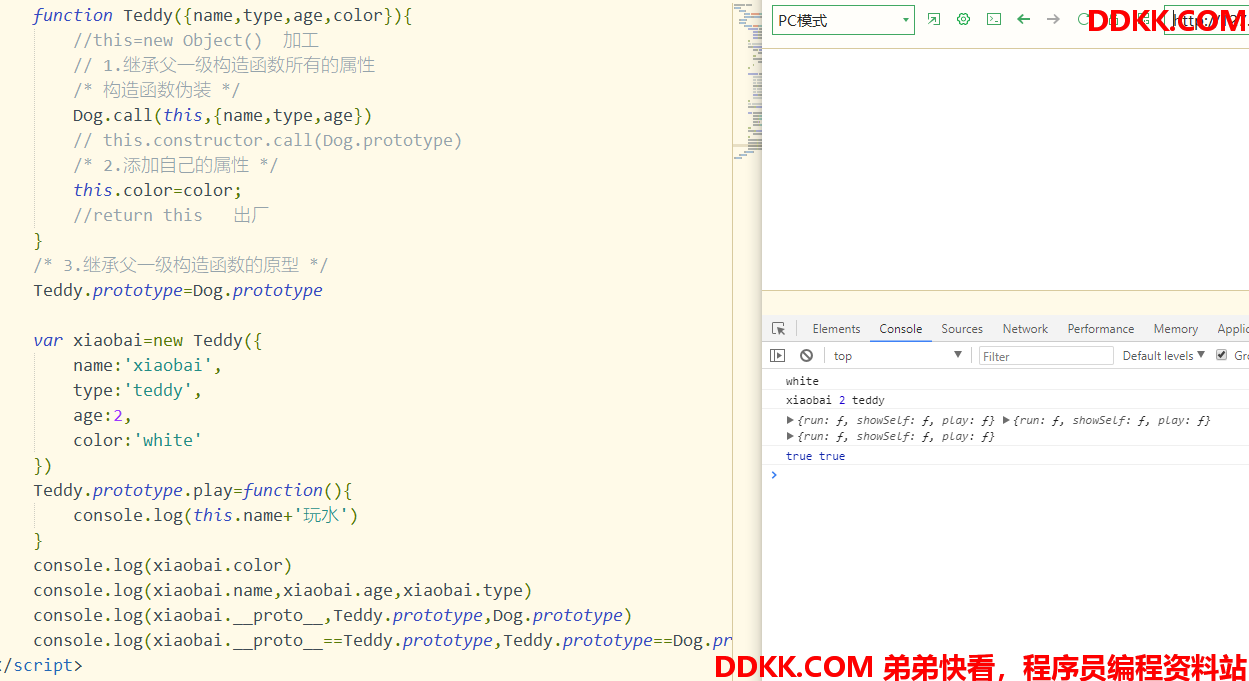1249x681 pixels.
Task: Expand the first logged object xiaobai.__proto__
Action: 791,421
